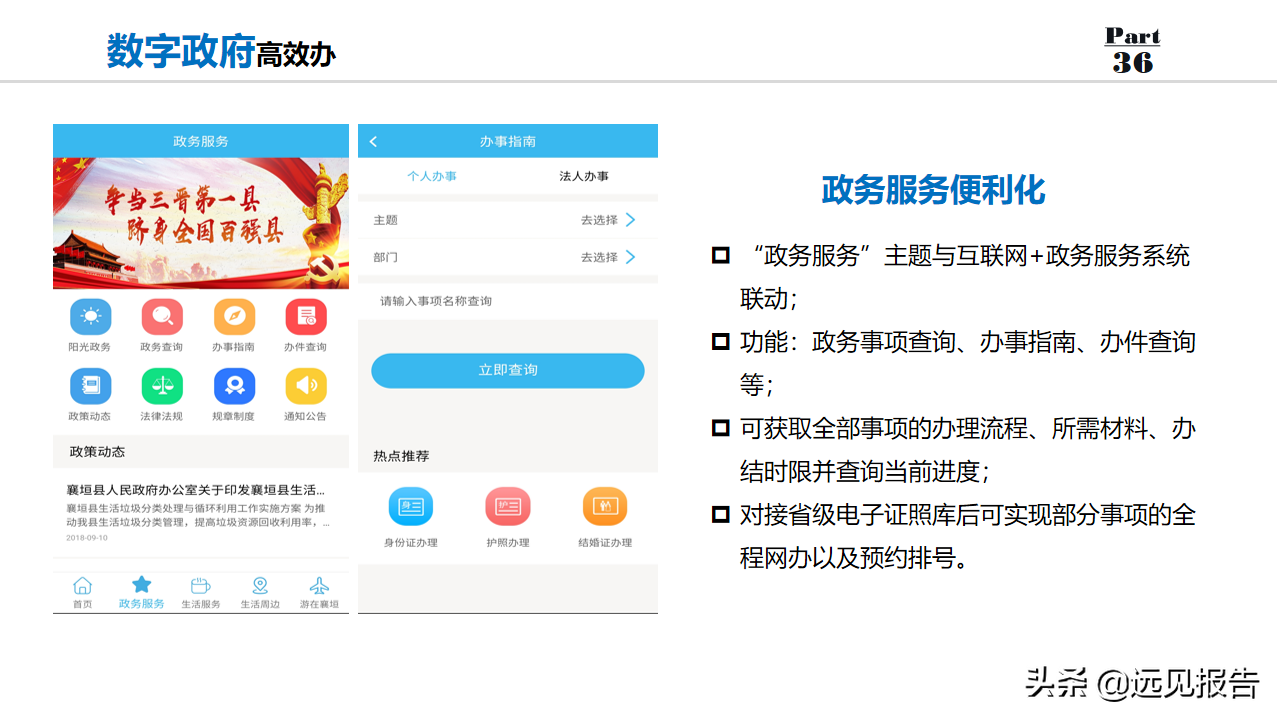Expand the 部门 去选择 chevron
This screenshot has height=720, width=1280.
click(x=631, y=257)
